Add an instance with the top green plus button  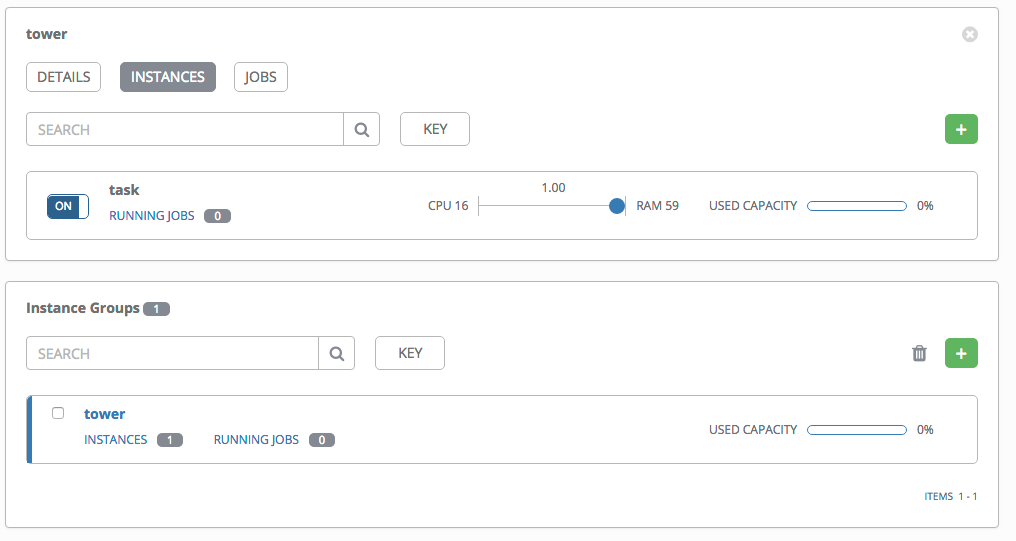[961, 130]
